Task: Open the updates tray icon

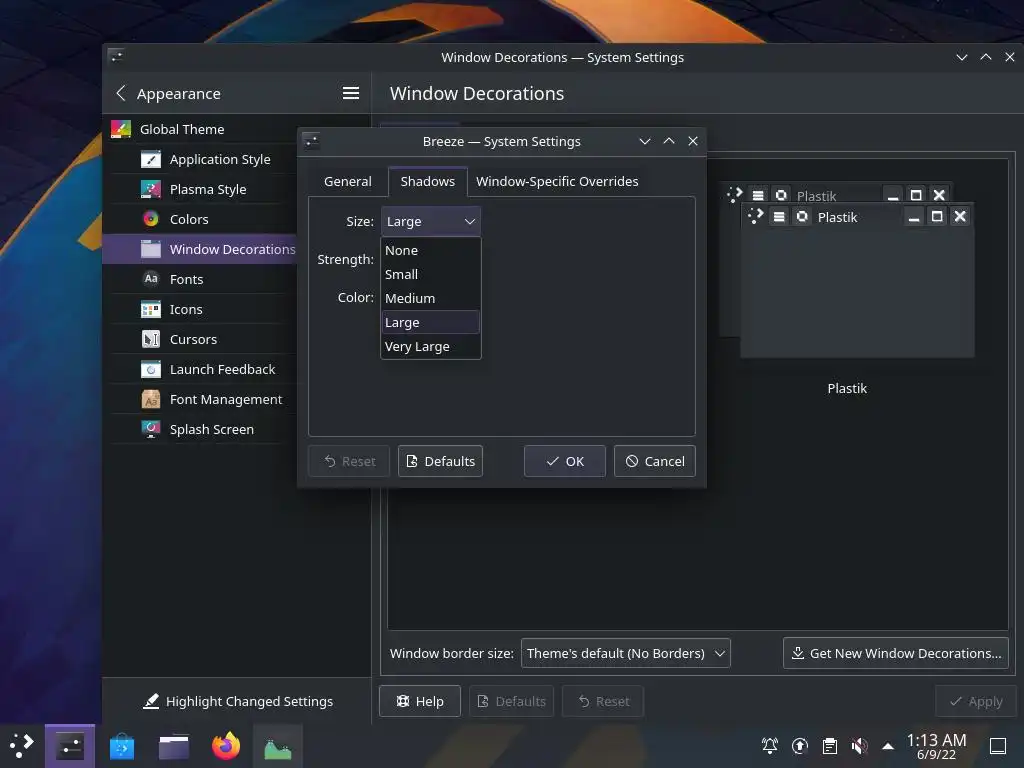Action: tap(800, 746)
